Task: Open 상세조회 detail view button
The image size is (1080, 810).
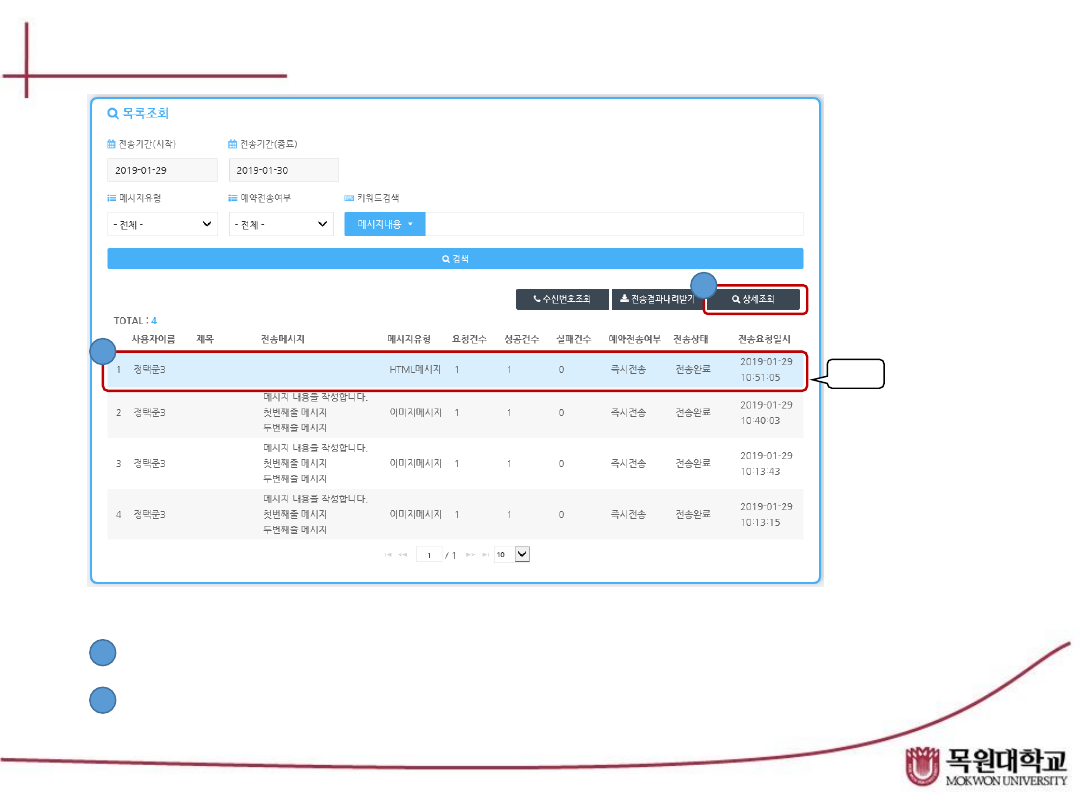Action: [753, 299]
